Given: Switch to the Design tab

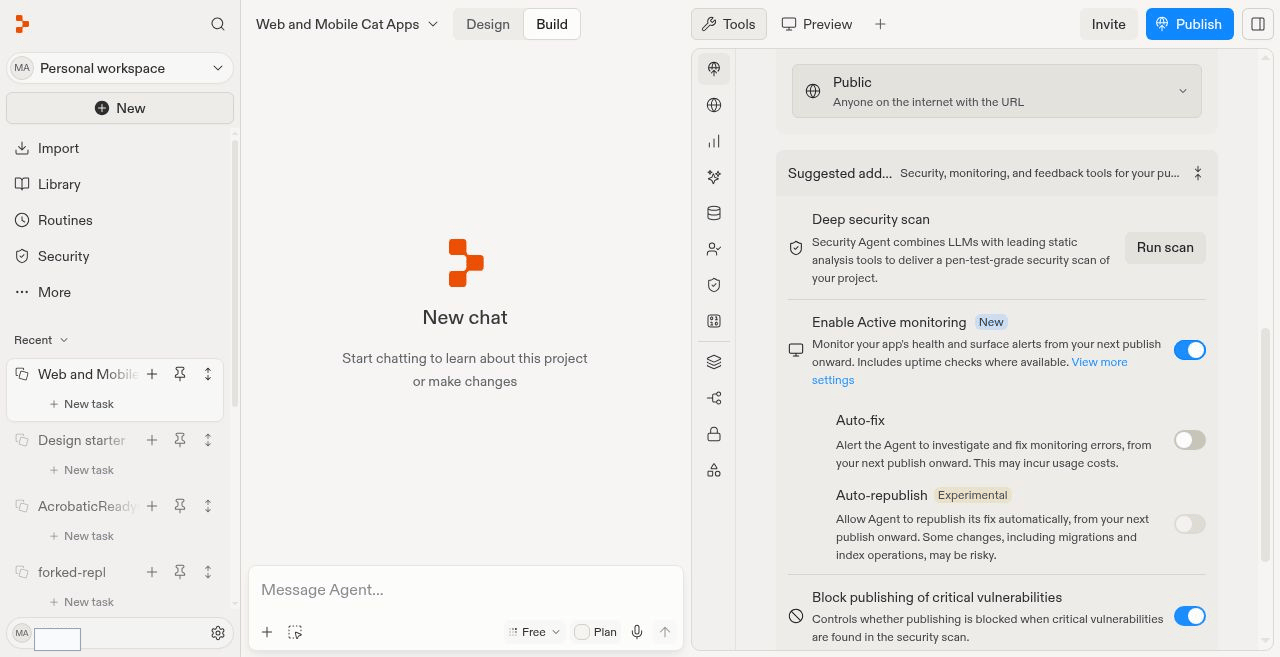Looking at the screenshot, I should (488, 24).
